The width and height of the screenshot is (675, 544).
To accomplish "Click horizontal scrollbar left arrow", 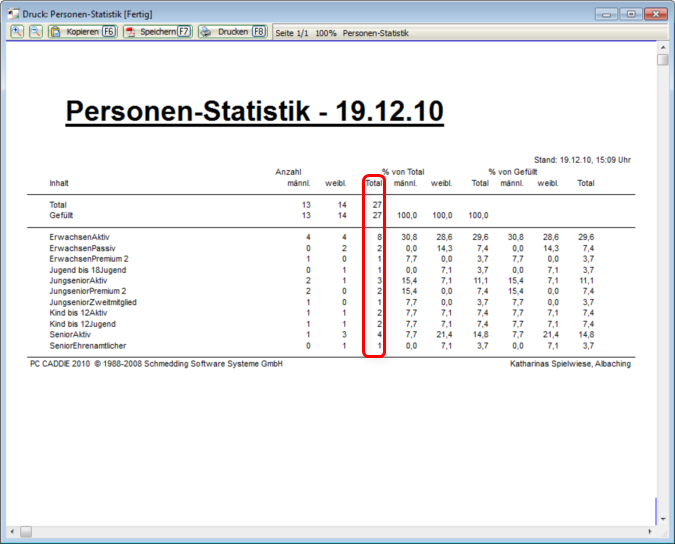I will click(12, 532).
